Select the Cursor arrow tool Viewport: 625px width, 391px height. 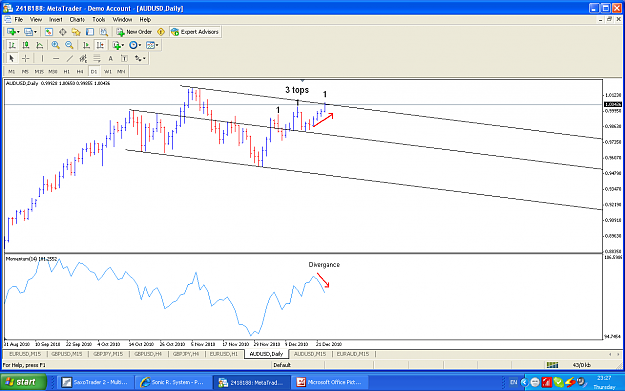tap(12, 59)
